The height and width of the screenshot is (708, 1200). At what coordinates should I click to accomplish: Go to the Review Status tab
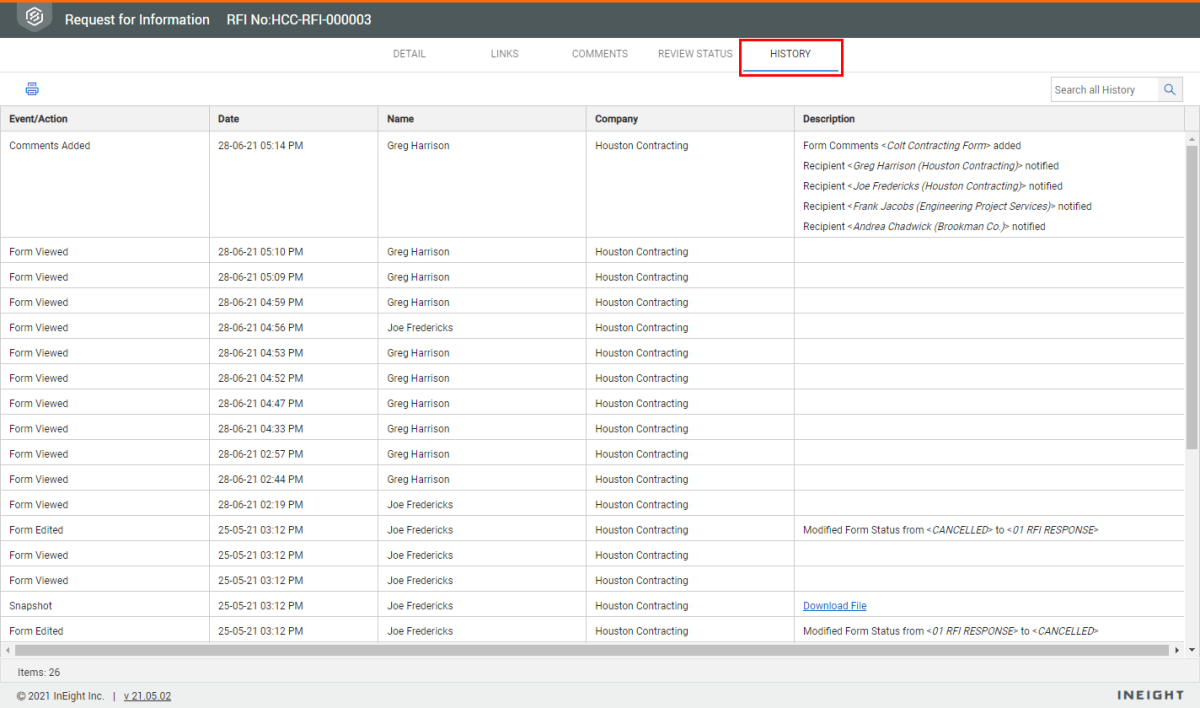[695, 54]
